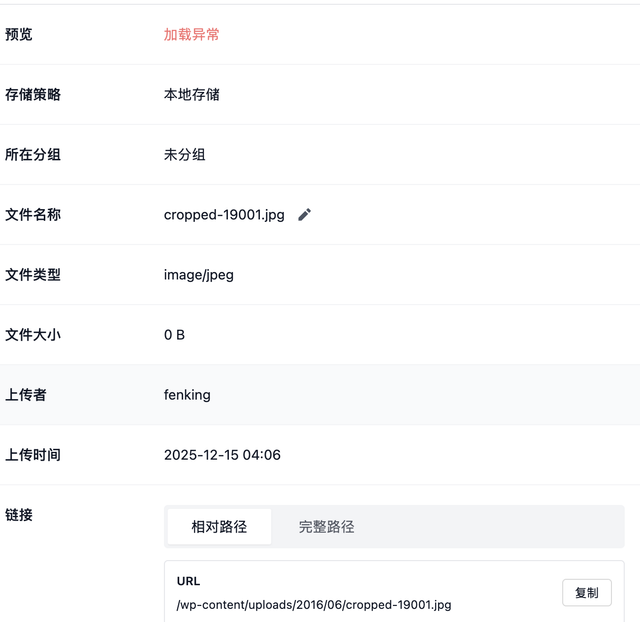Click the 复制 button for the URL

click(x=587, y=593)
